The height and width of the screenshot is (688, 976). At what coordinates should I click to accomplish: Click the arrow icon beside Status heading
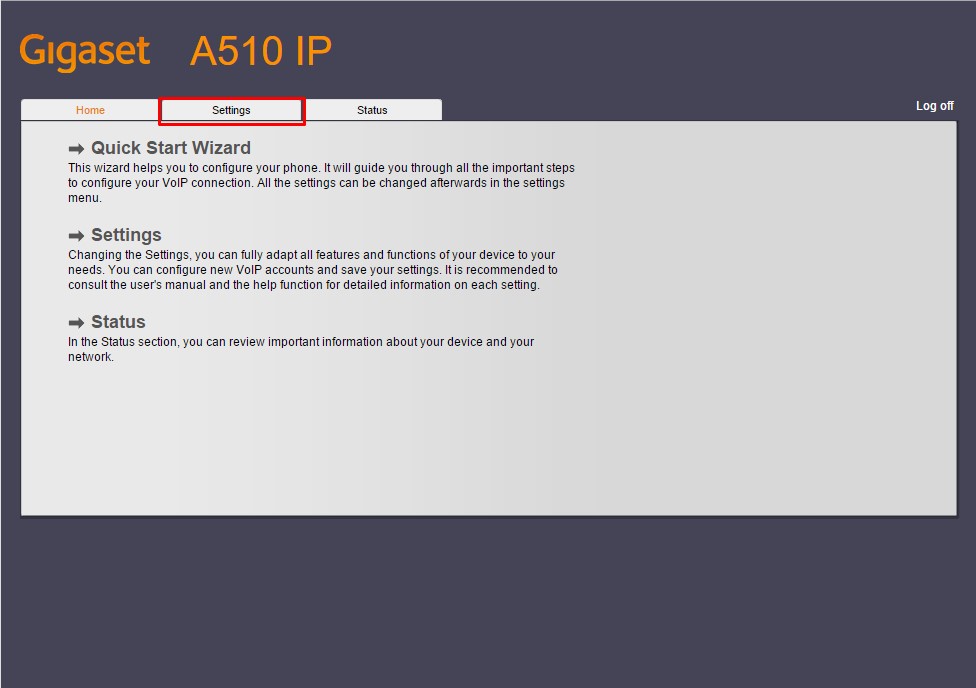click(76, 323)
